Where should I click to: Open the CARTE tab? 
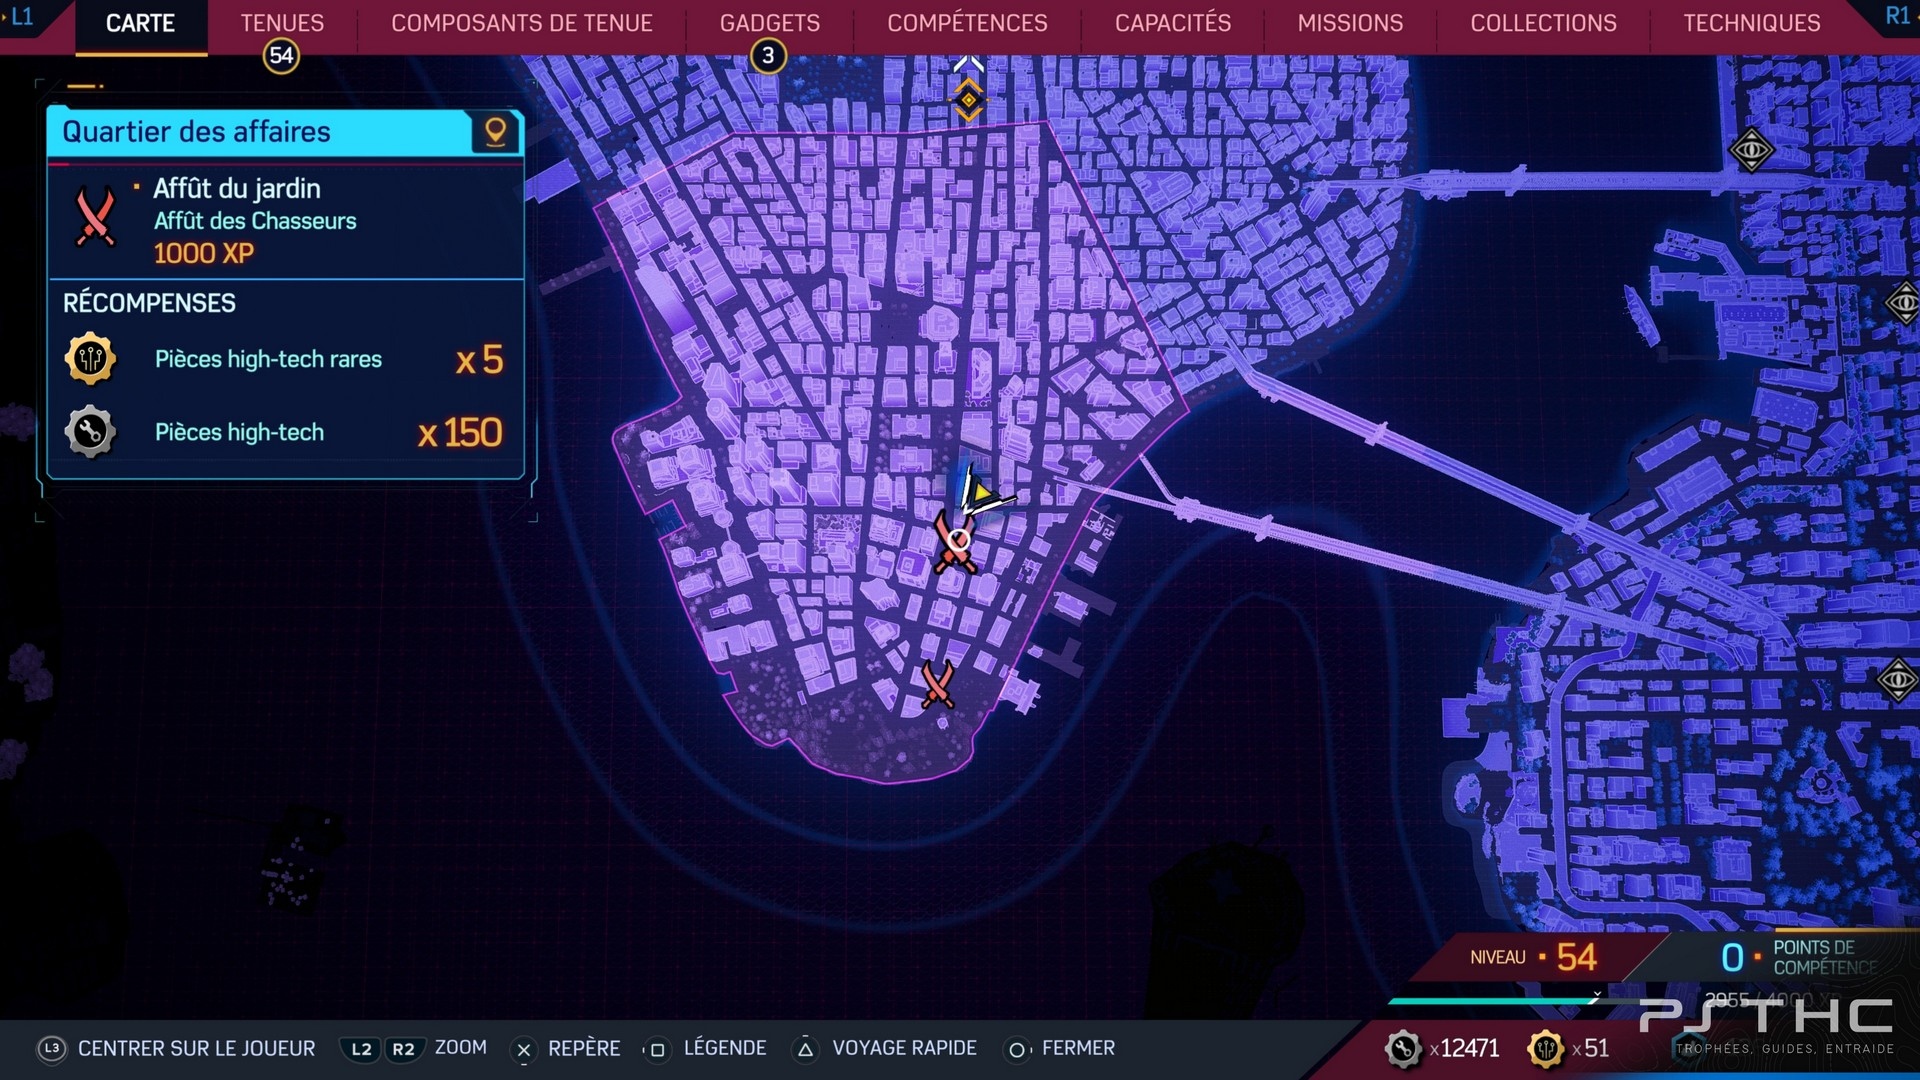click(x=140, y=23)
